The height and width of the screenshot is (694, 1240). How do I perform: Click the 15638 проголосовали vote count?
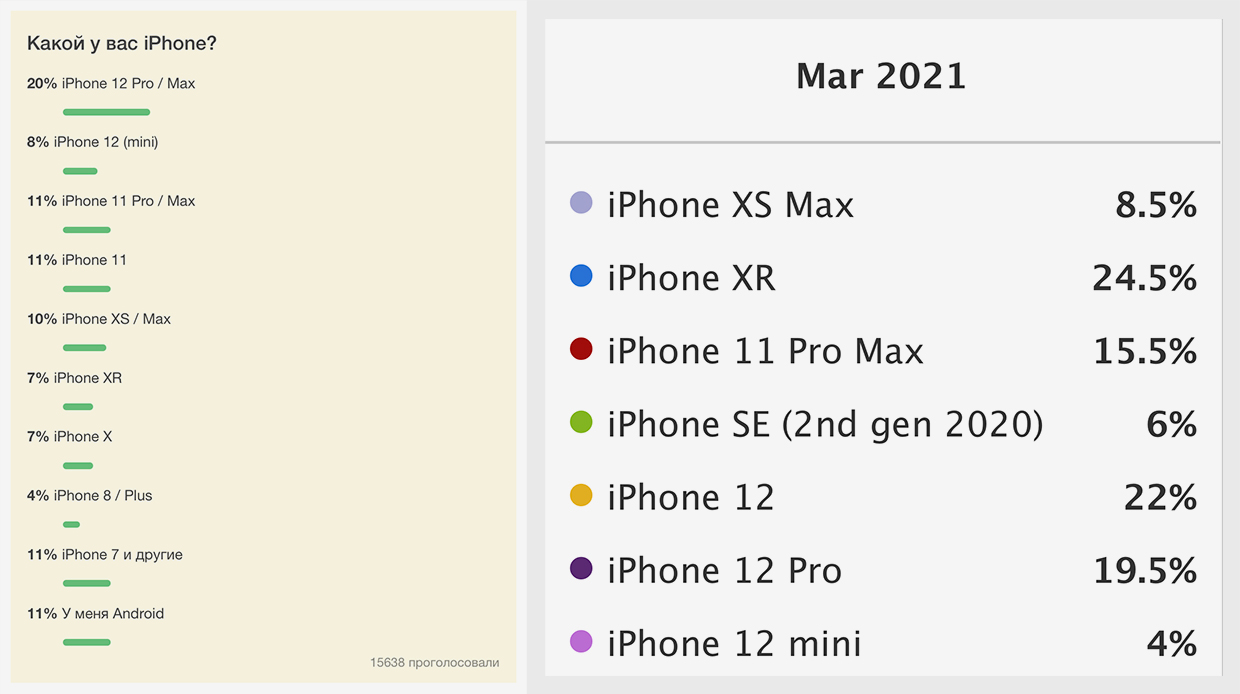434,662
